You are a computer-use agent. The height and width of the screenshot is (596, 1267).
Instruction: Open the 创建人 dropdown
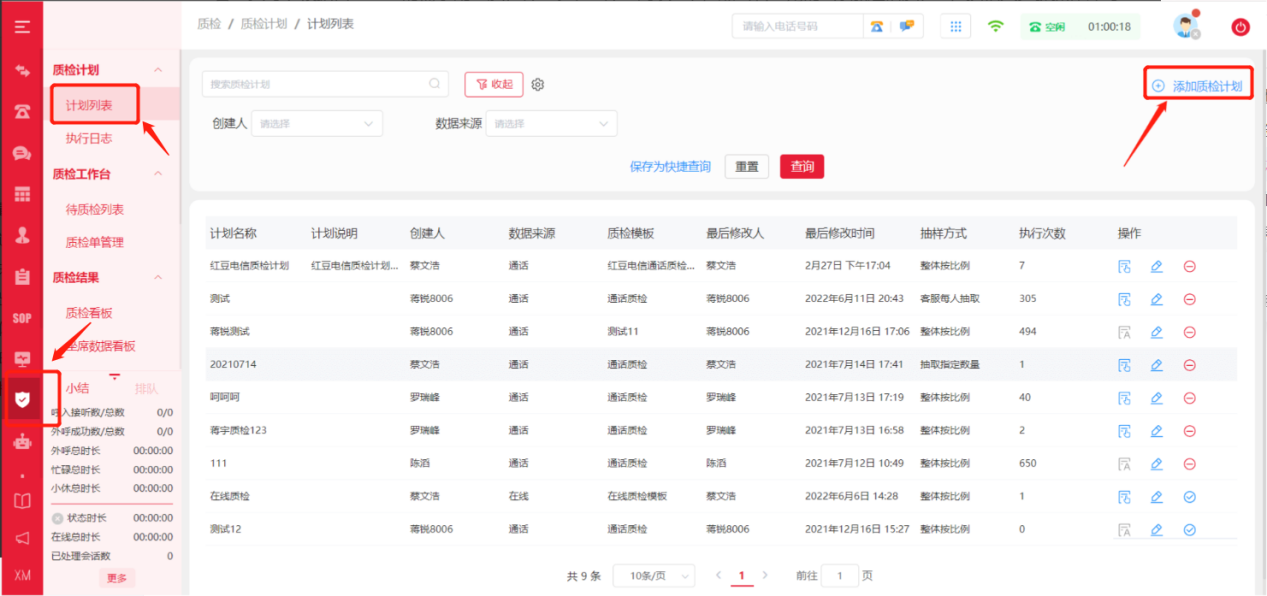[x=317, y=124]
